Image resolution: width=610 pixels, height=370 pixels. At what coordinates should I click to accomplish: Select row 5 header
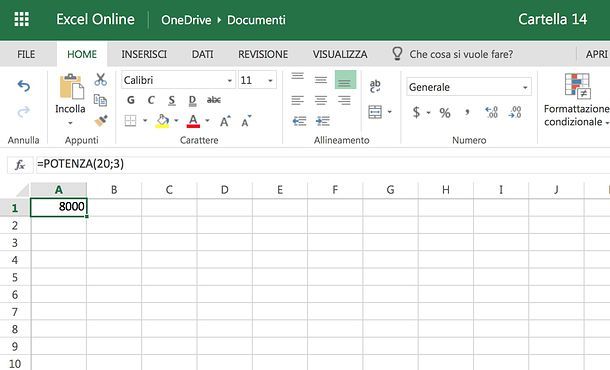point(15,277)
